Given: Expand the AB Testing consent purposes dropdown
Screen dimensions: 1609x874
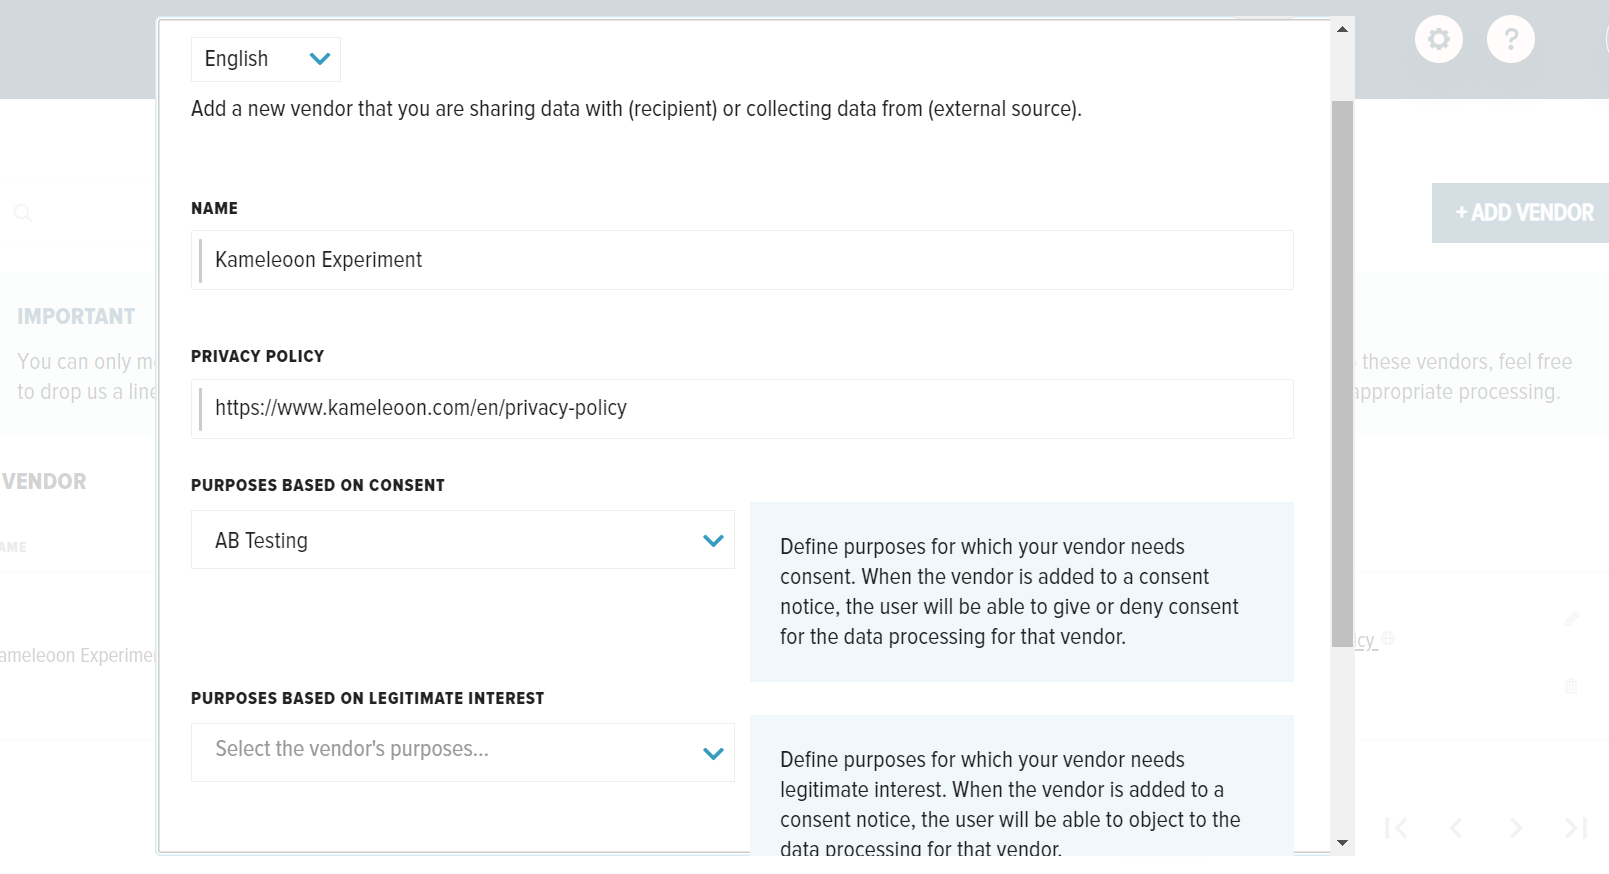Looking at the screenshot, I should coord(463,540).
